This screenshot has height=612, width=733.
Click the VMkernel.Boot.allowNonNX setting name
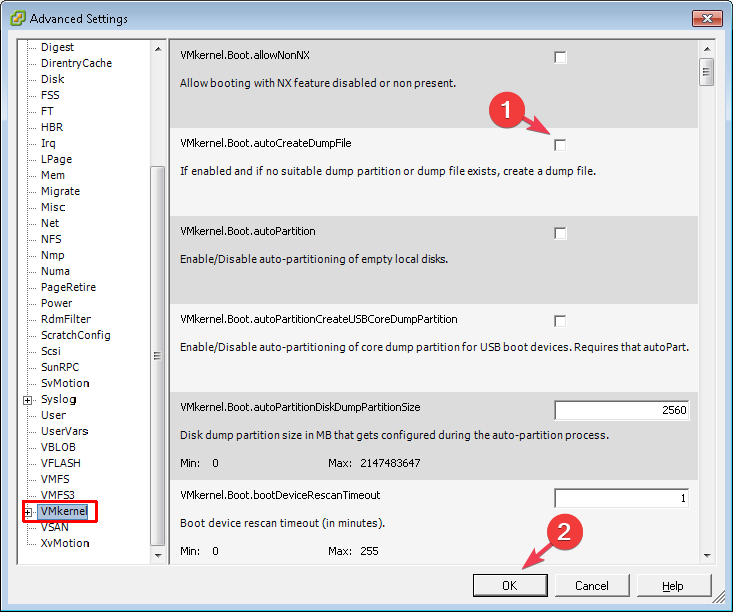tap(245, 55)
